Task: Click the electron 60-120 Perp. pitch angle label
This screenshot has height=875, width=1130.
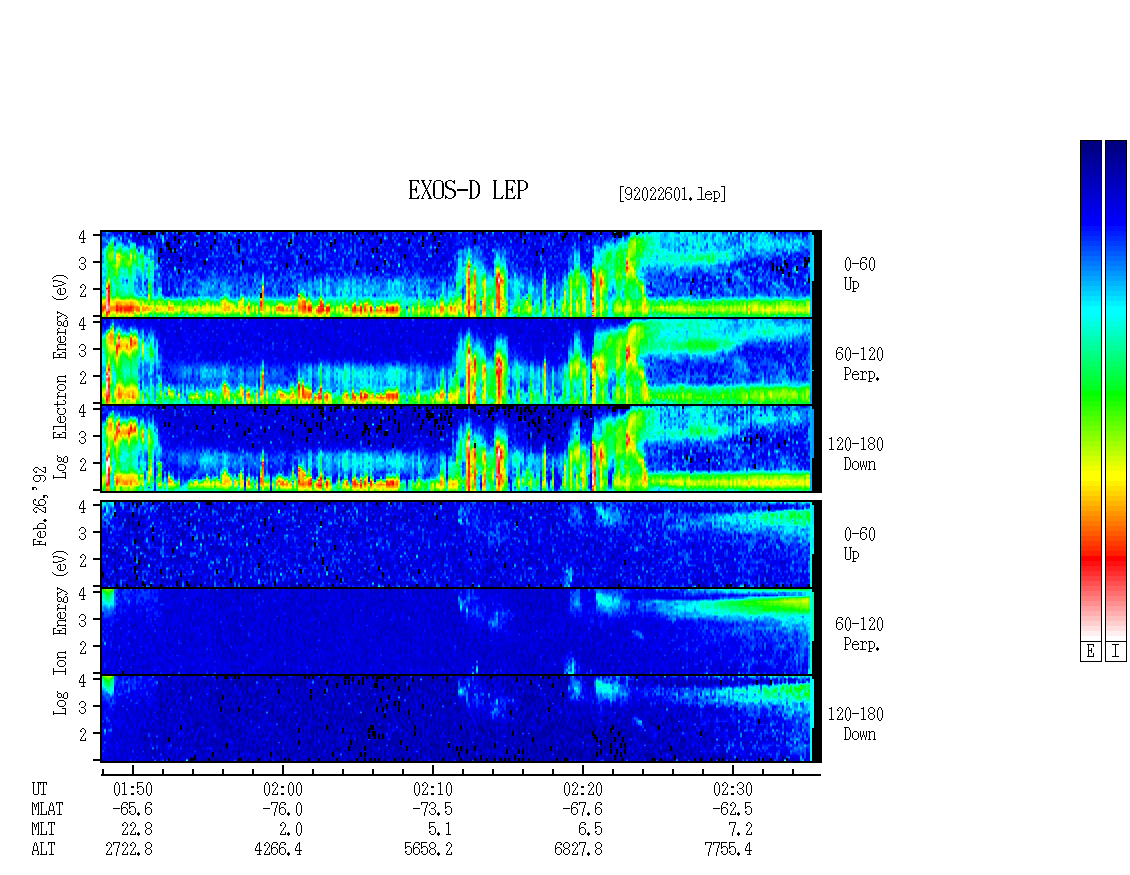Action: point(859,364)
